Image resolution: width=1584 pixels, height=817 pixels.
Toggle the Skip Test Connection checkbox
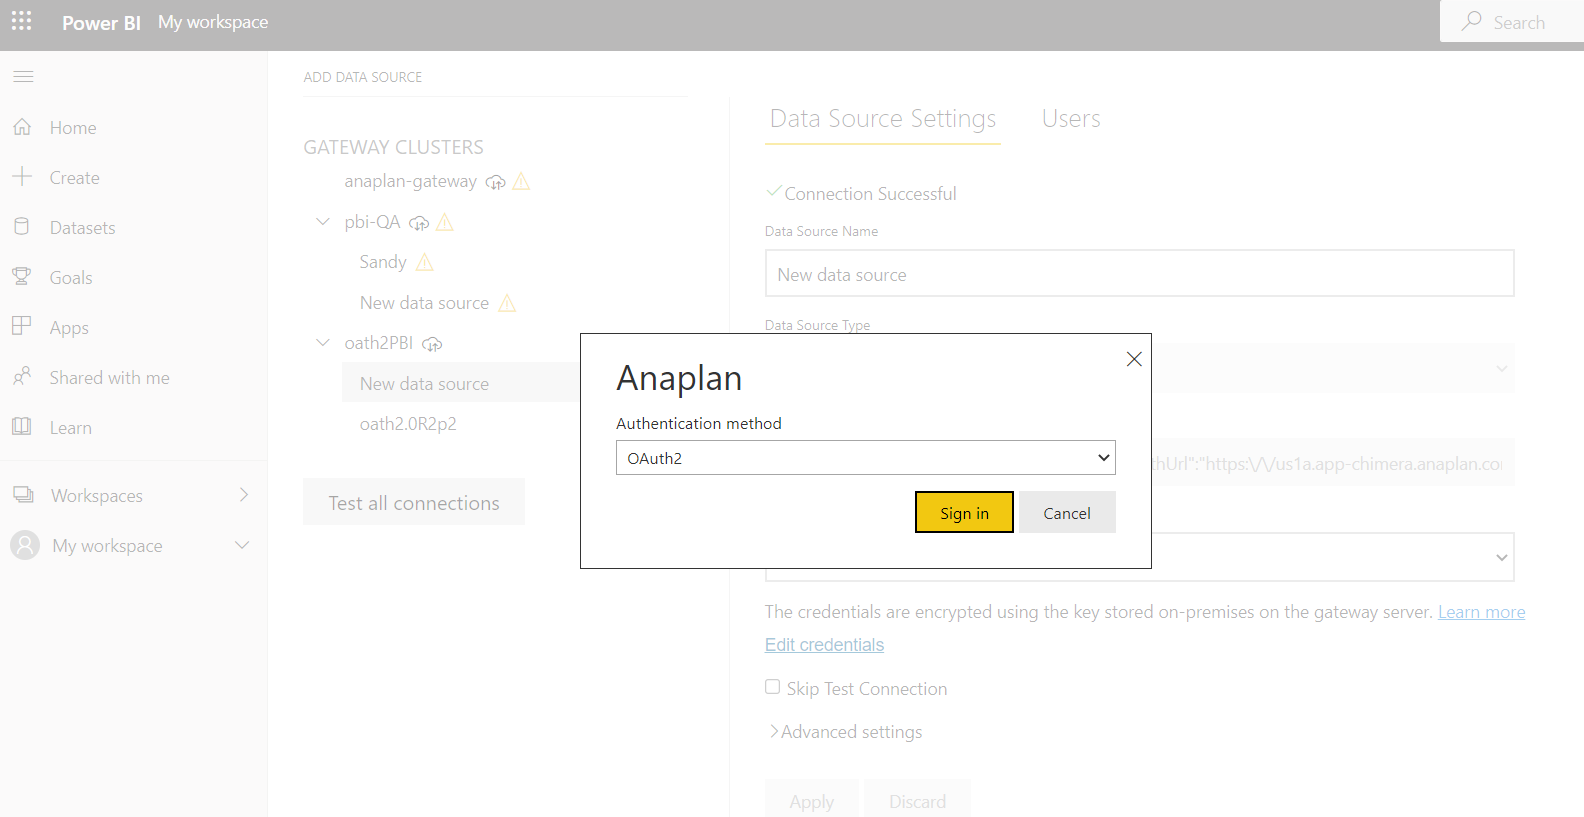tap(773, 687)
